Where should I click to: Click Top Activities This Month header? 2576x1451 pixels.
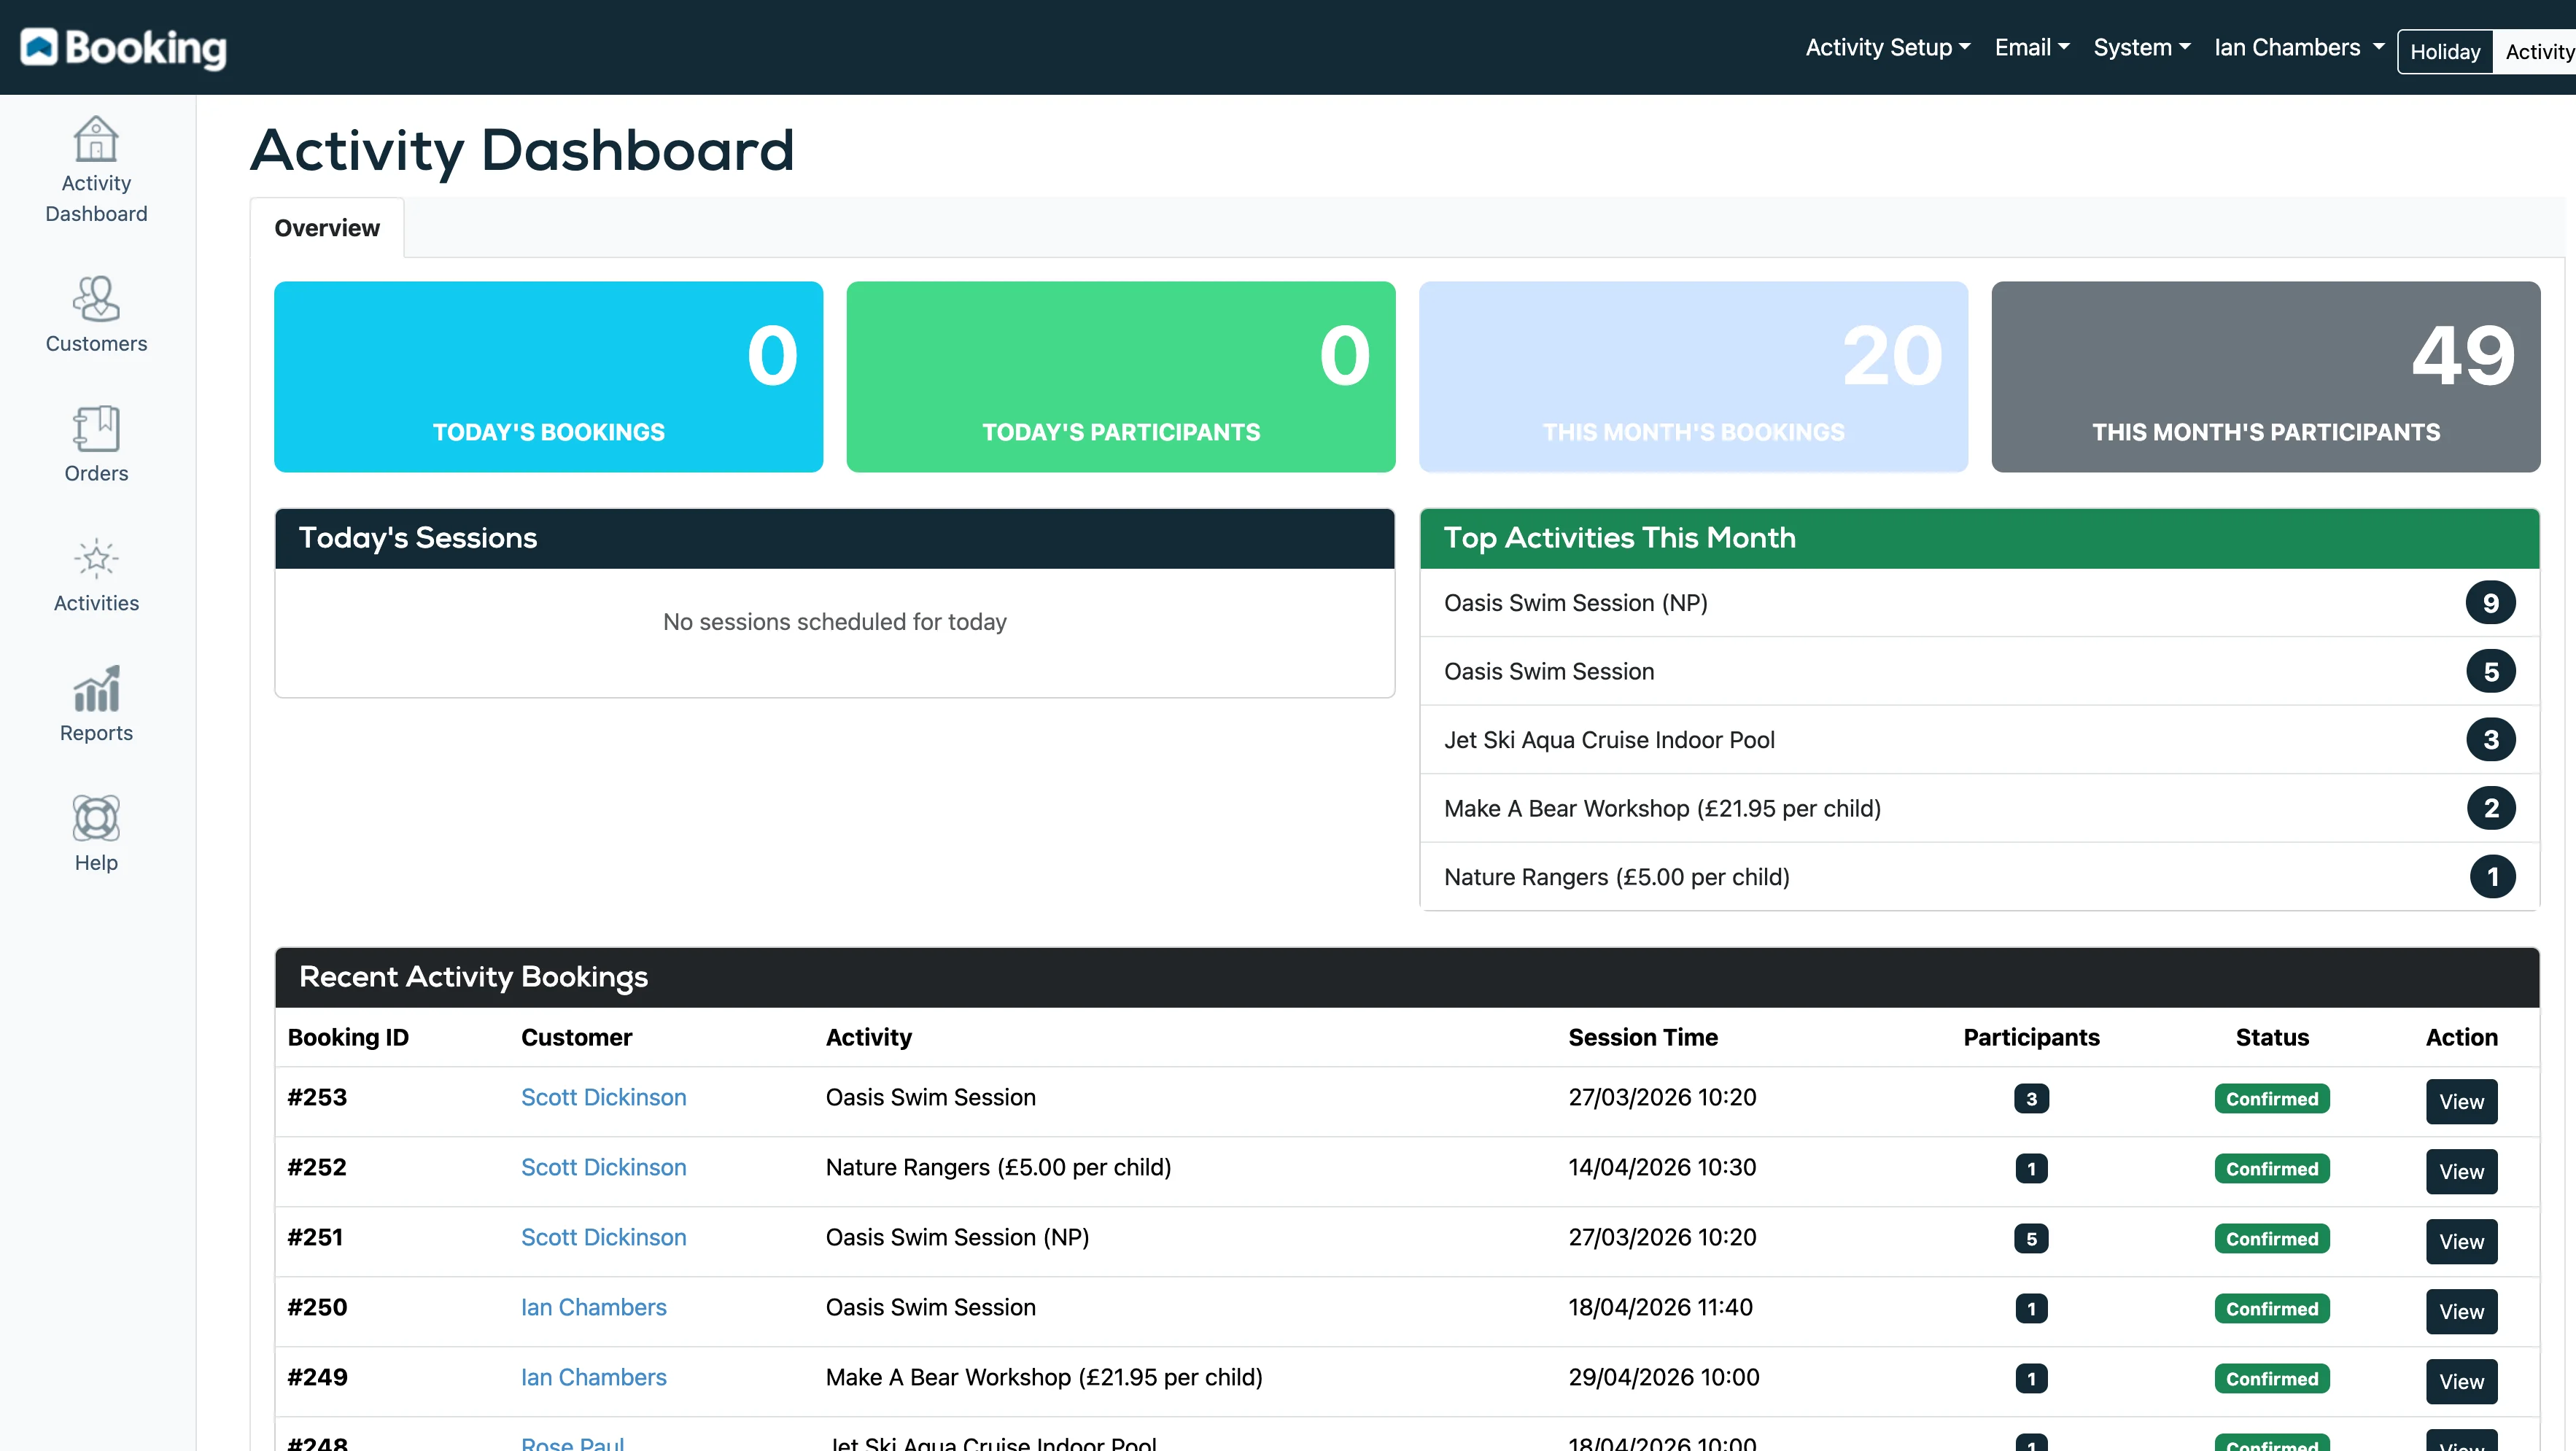pos(1979,539)
